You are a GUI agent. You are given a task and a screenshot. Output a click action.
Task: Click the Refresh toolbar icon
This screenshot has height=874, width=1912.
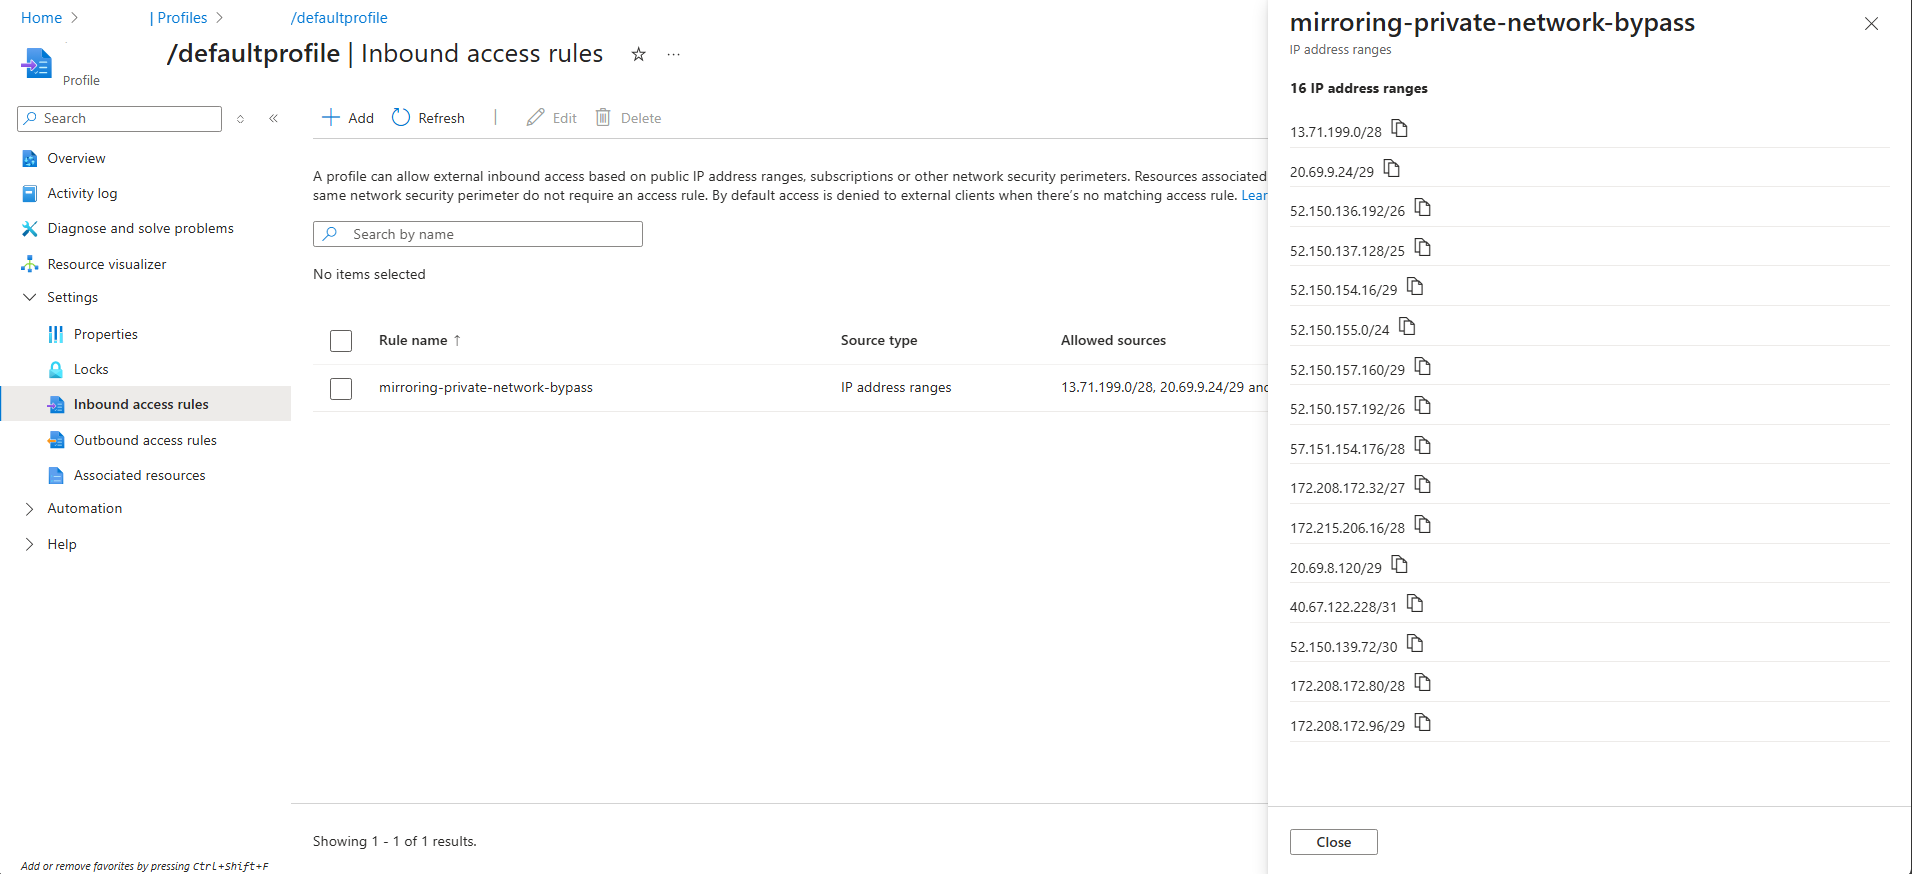[x=401, y=118]
